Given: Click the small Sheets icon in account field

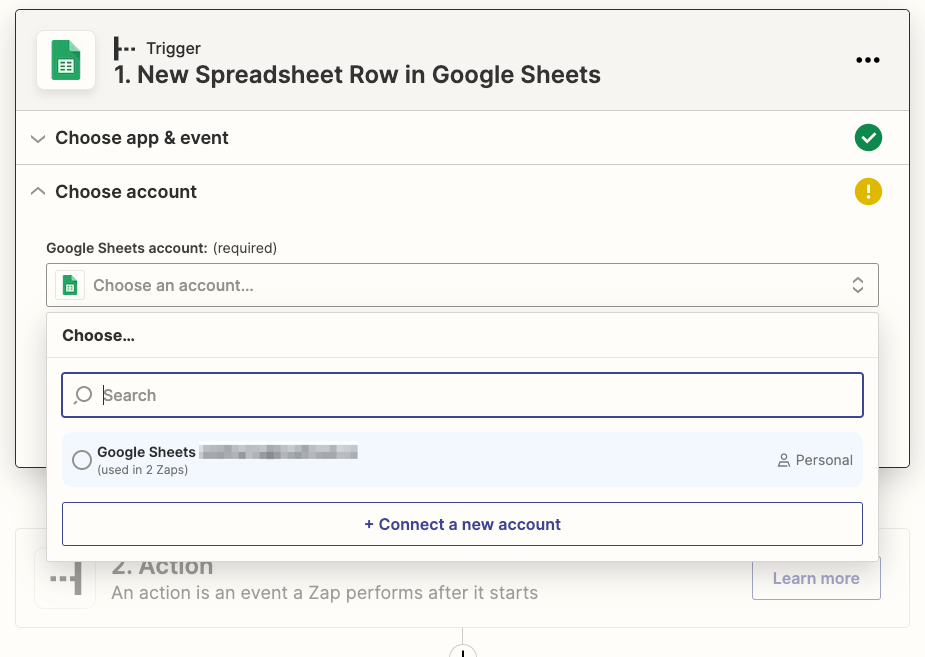Looking at the screenshot, I should (70, 285).
